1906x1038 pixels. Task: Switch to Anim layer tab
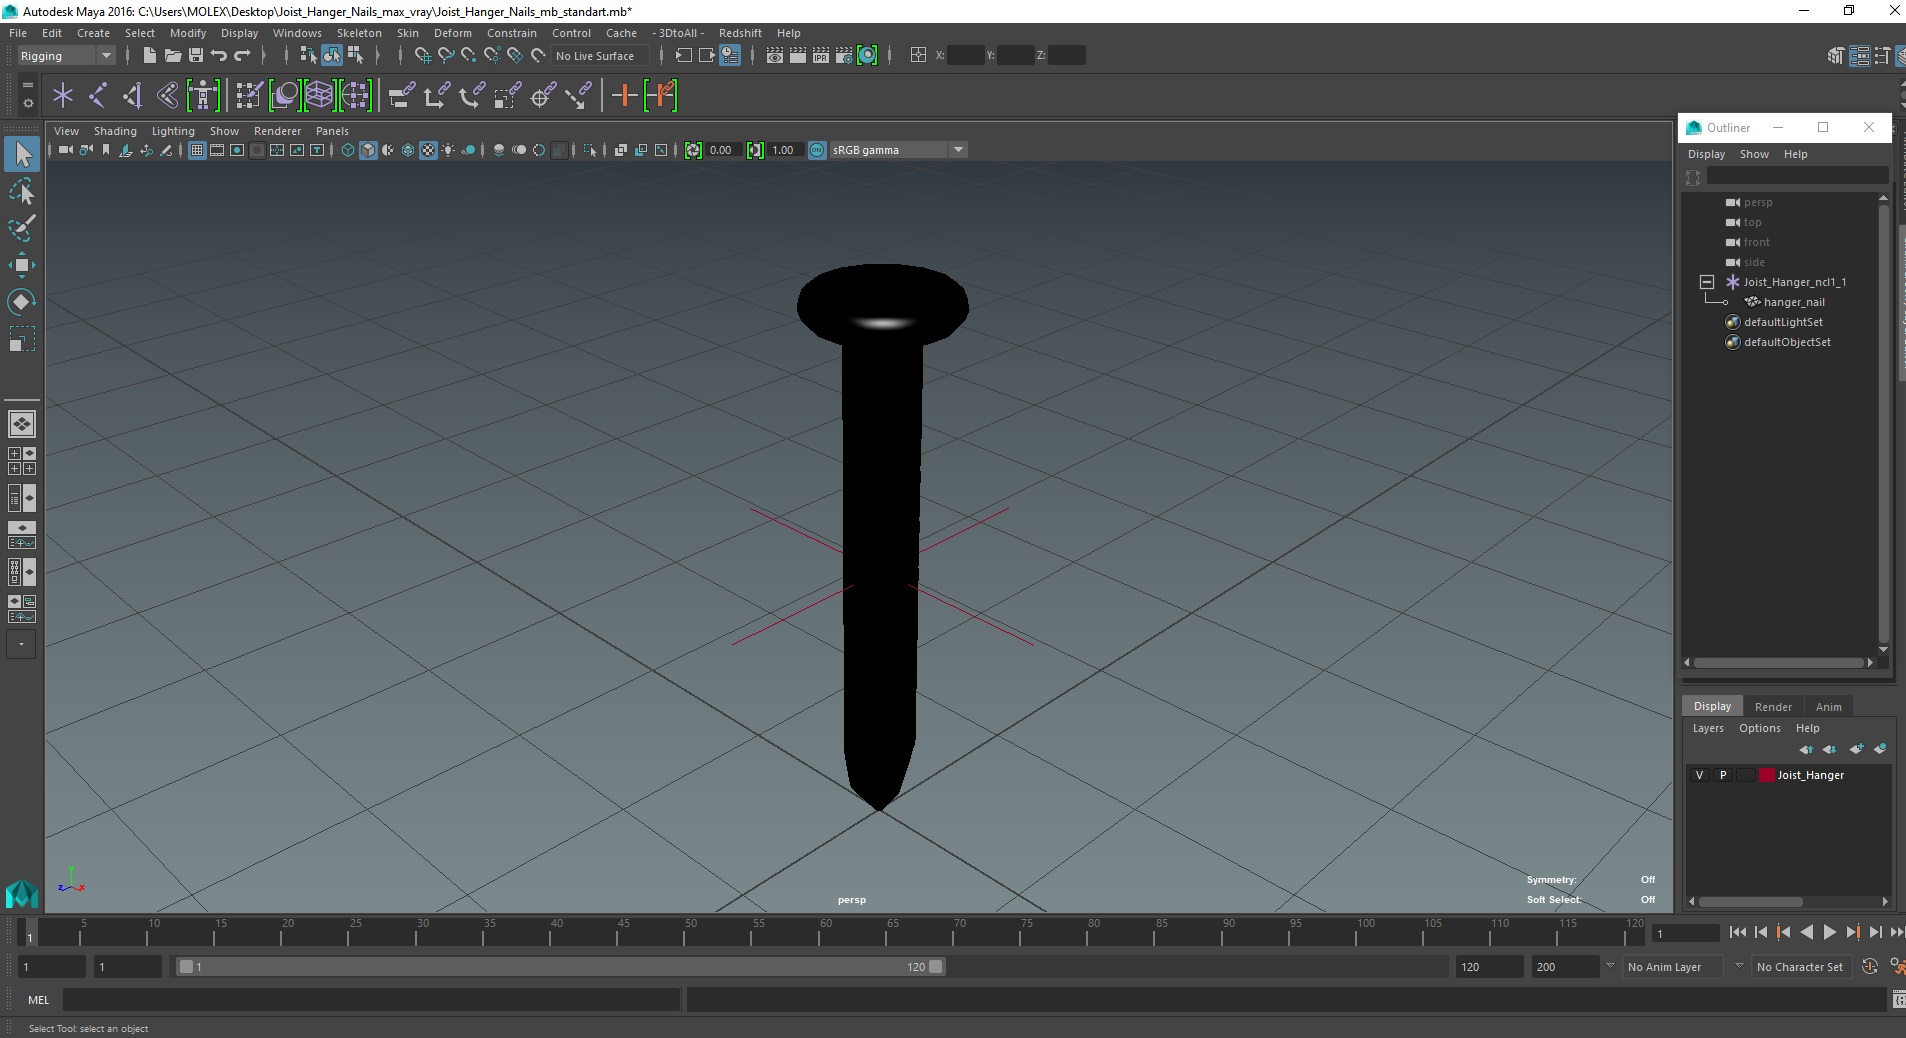[x=1828, y=707]
